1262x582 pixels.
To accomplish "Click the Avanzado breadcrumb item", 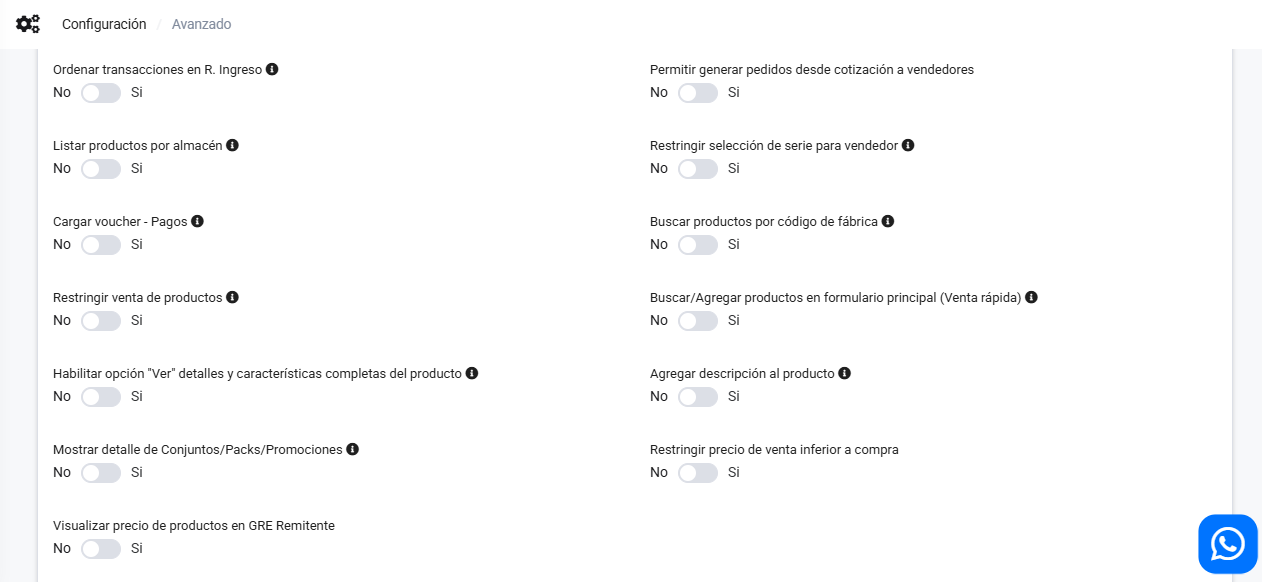I will (201, 24).
